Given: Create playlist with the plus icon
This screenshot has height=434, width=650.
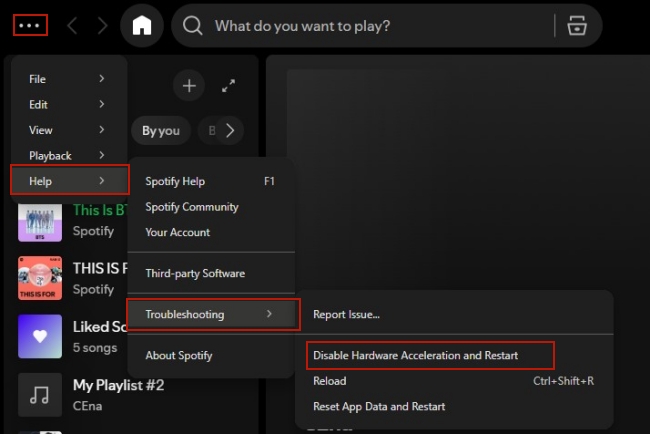Looking at the screenshot, I should pos(189,86).
